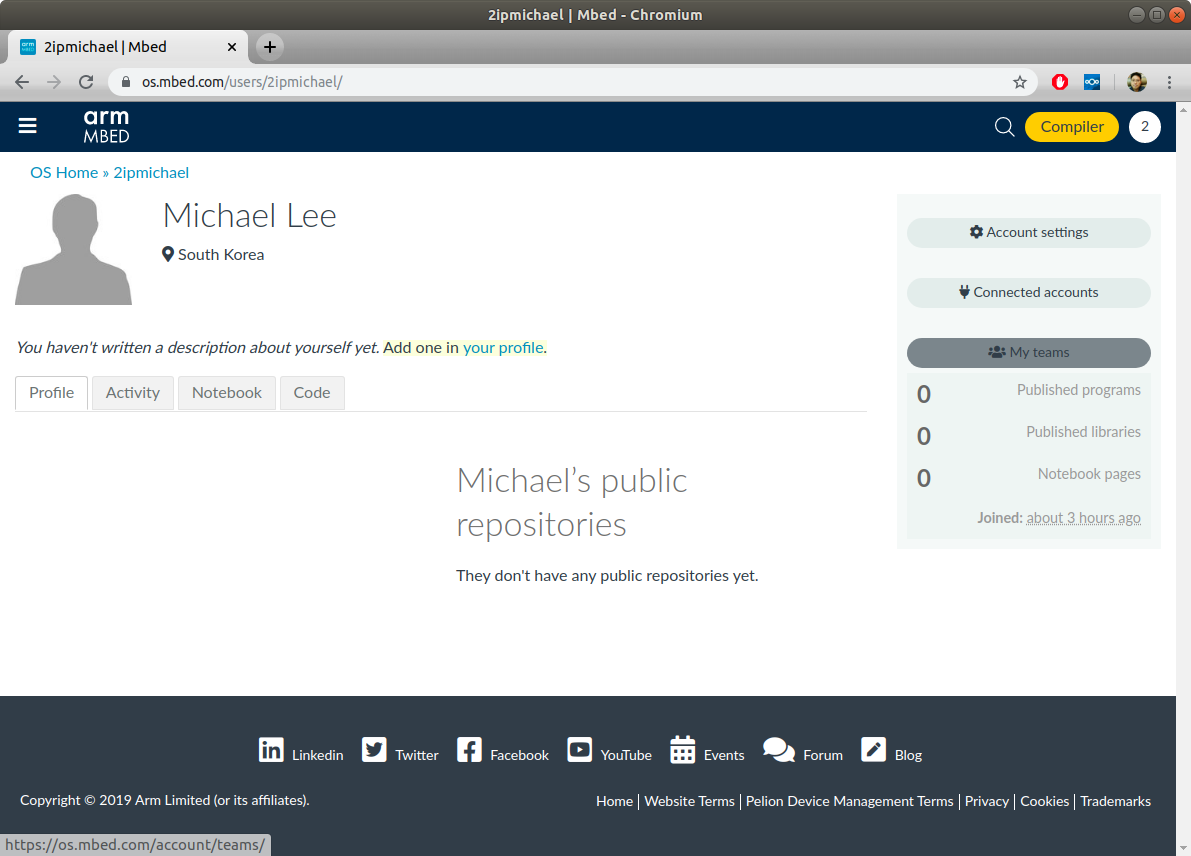Click the Events calendar icon
1191x856 pixels.
pos(682,750)
